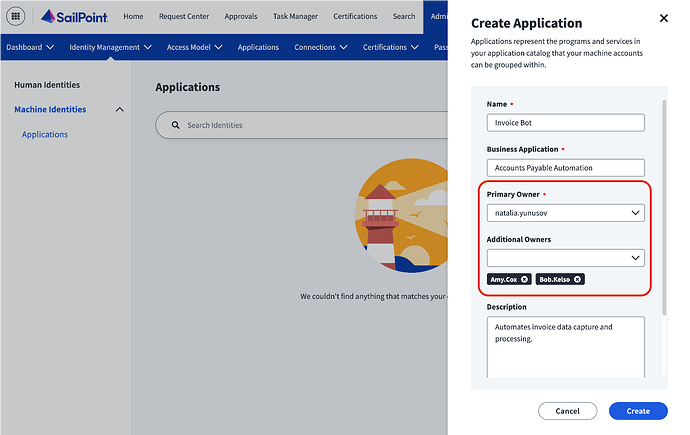Close the Create Application panel
Viewport: 690px width, 435px height.
[664, 18]
